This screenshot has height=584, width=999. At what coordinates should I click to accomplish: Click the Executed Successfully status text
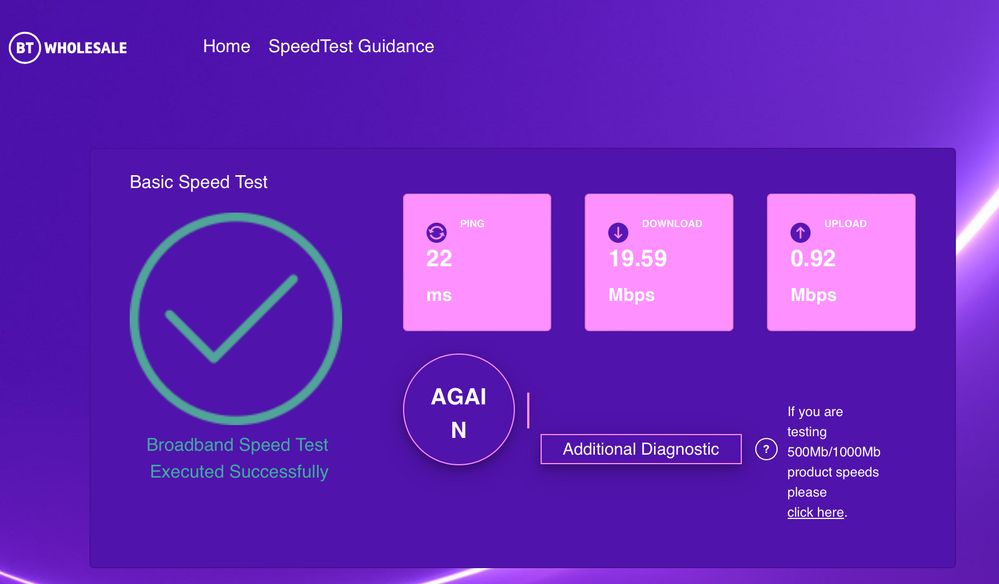tap(239, 471)
